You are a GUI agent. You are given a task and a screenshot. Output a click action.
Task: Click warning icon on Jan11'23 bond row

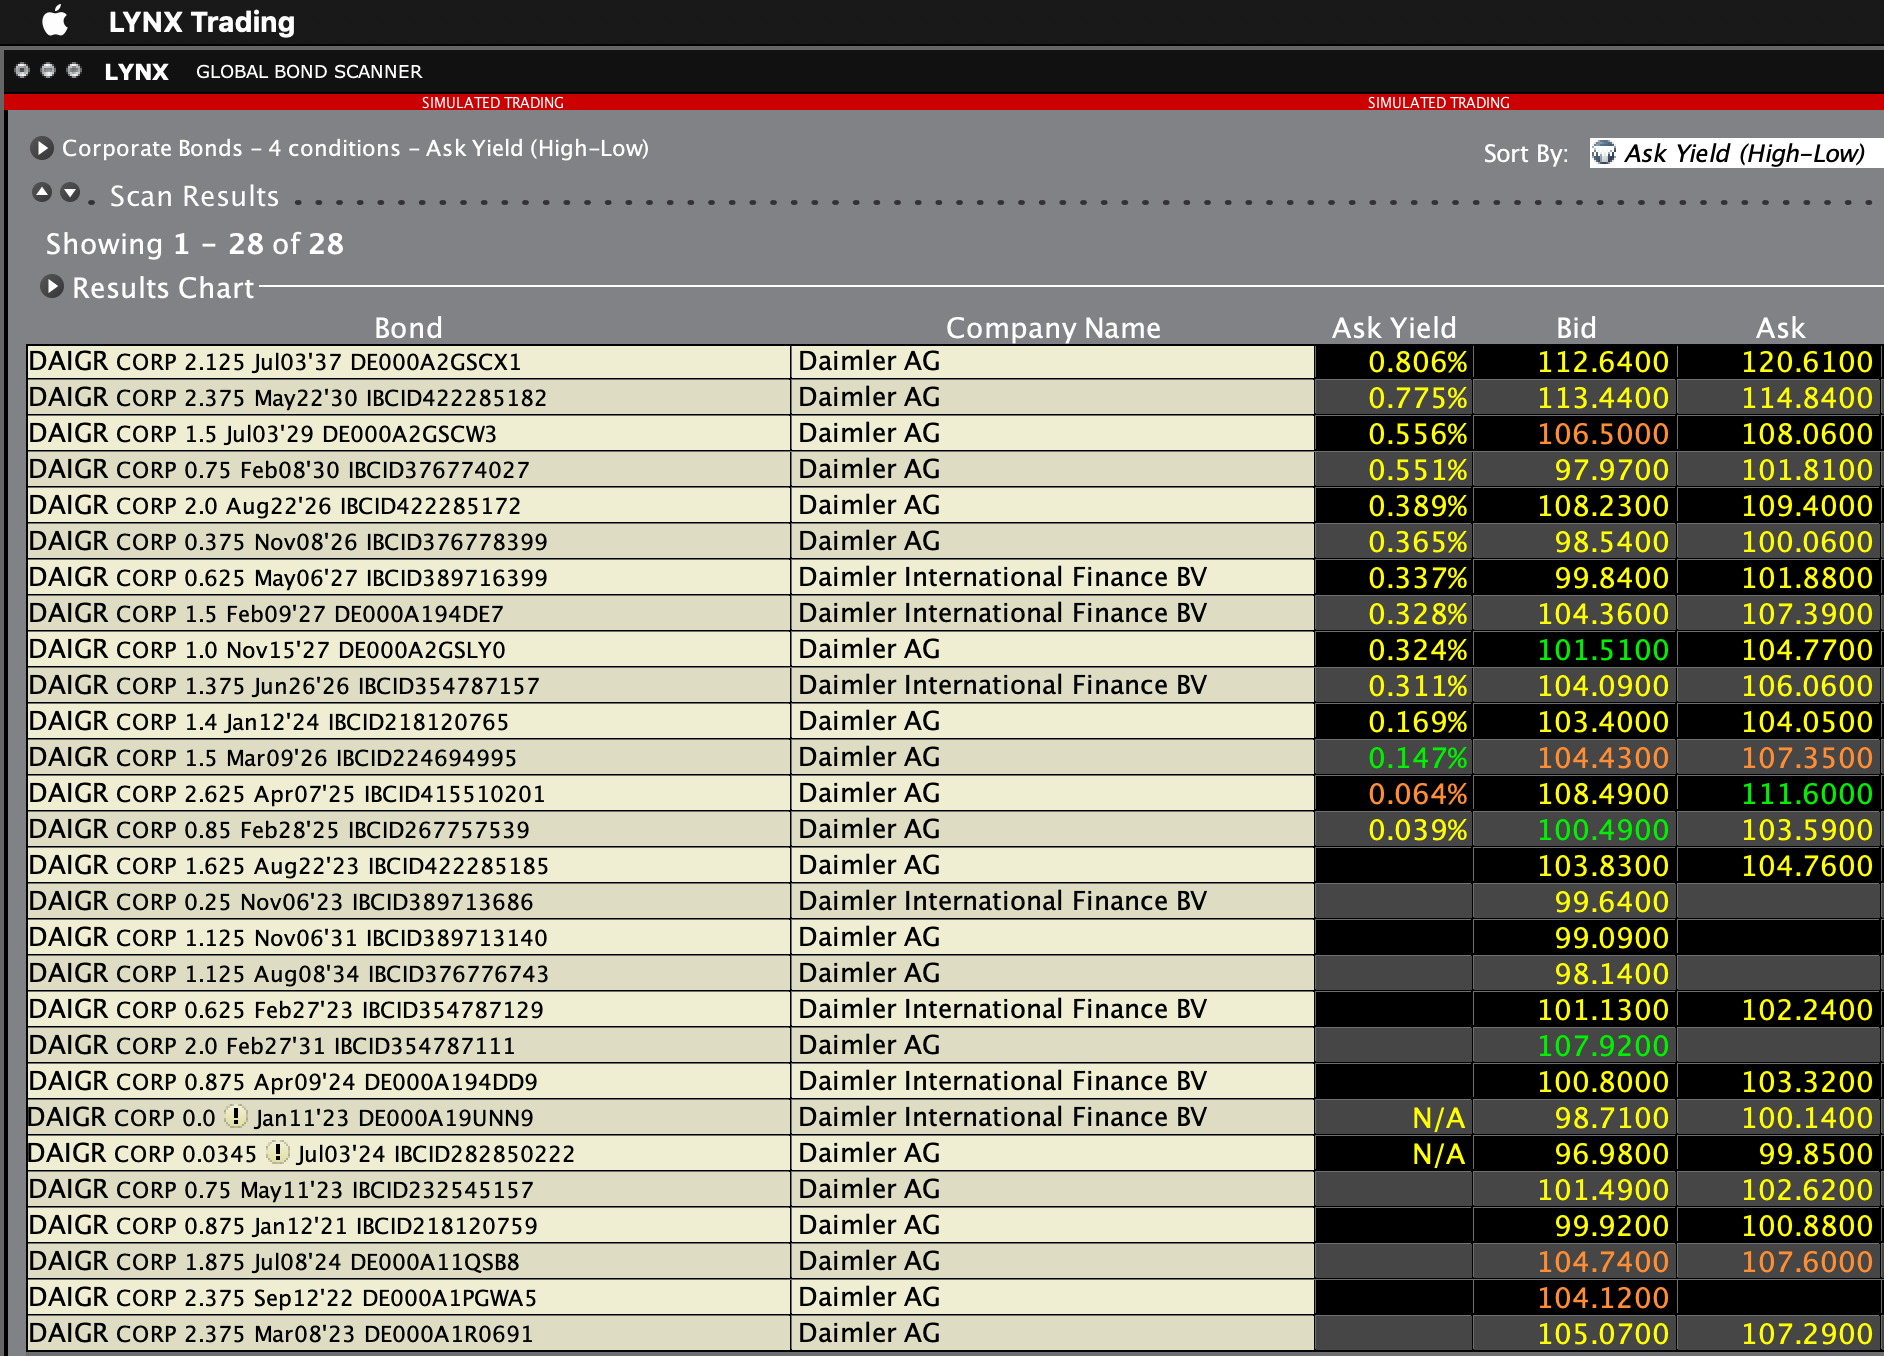pyautogui.click(x=235, y=1116)
